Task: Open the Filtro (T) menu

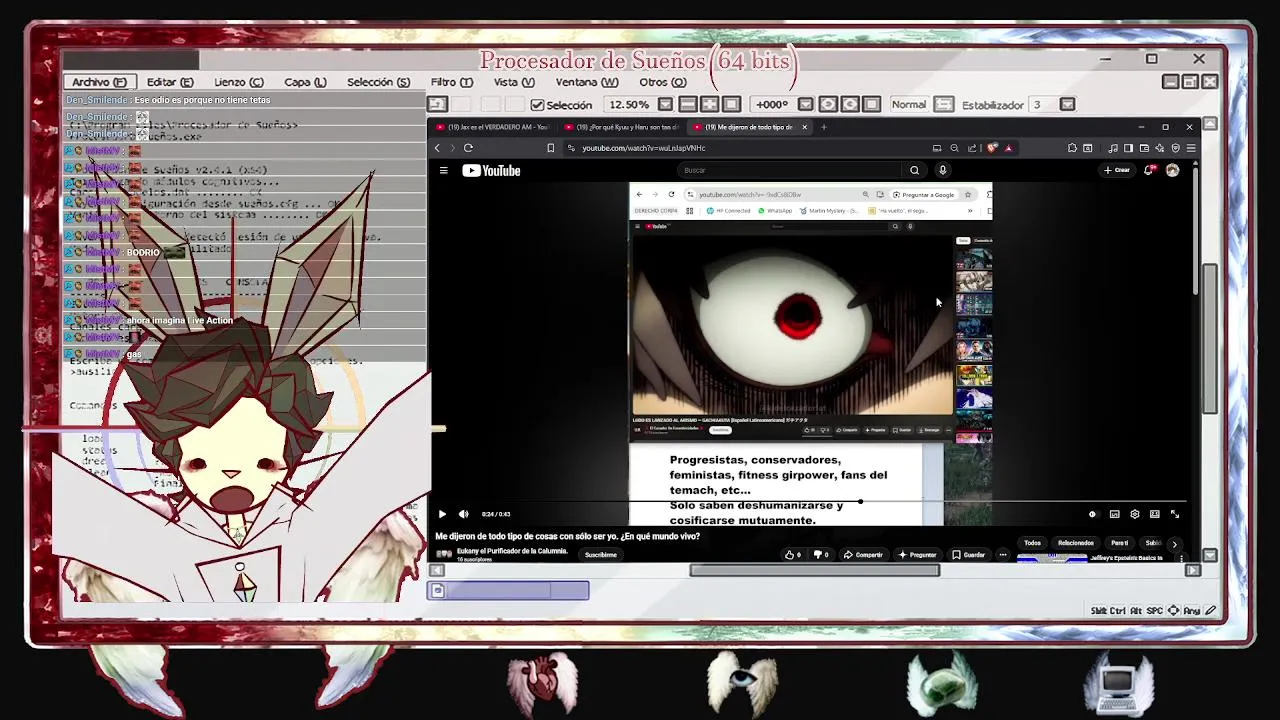Action: pyautogui.click(x=451, y=82)
